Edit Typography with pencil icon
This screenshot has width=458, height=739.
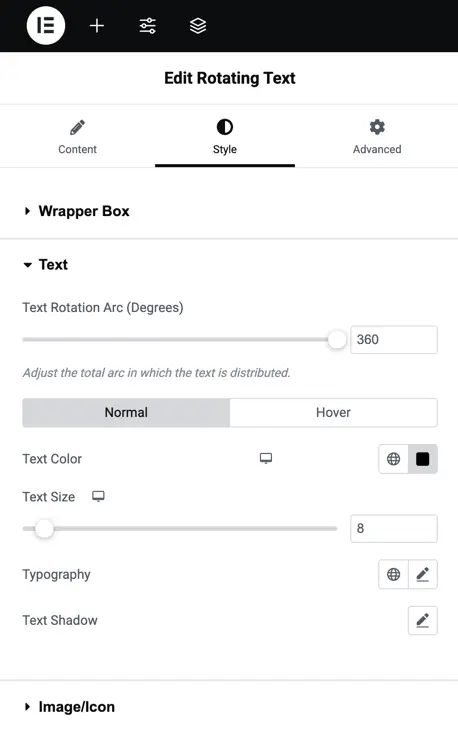coord(423,574)
